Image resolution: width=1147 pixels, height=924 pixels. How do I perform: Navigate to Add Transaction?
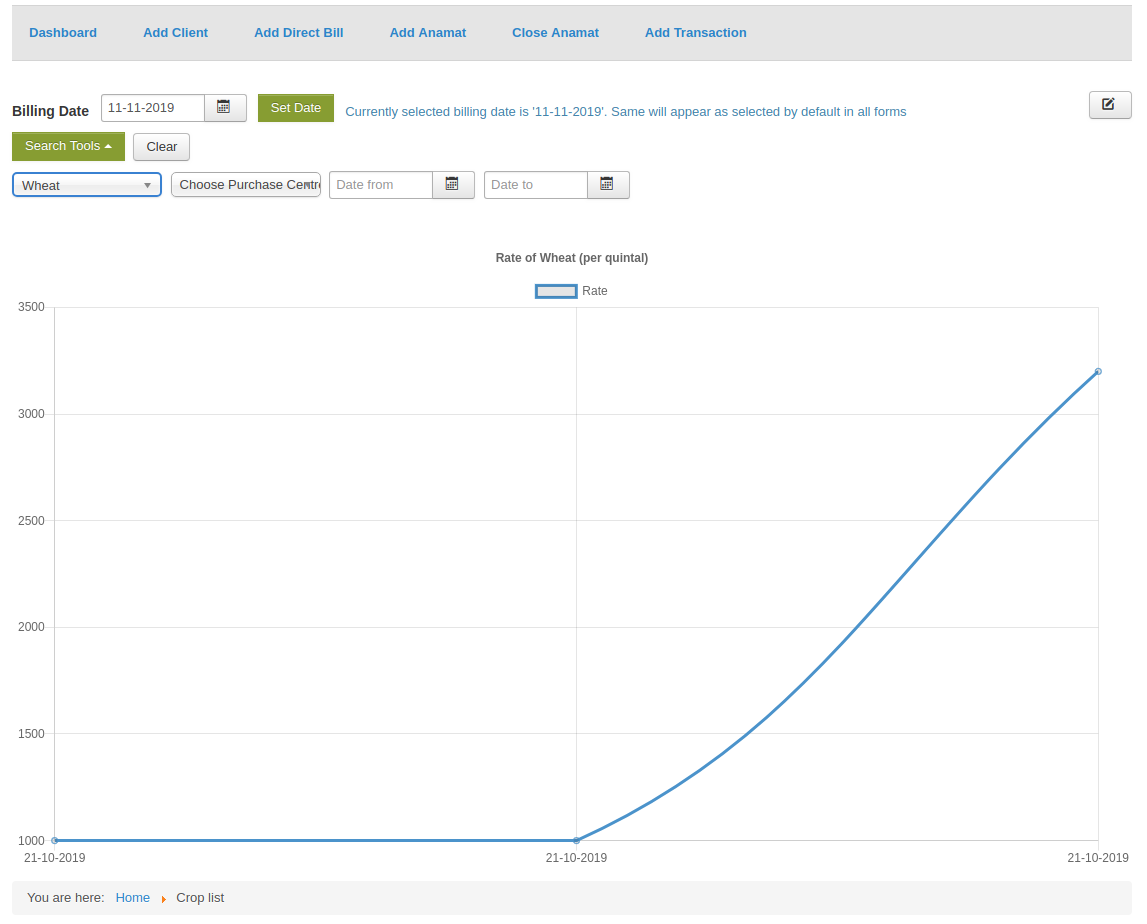point(695,33)
